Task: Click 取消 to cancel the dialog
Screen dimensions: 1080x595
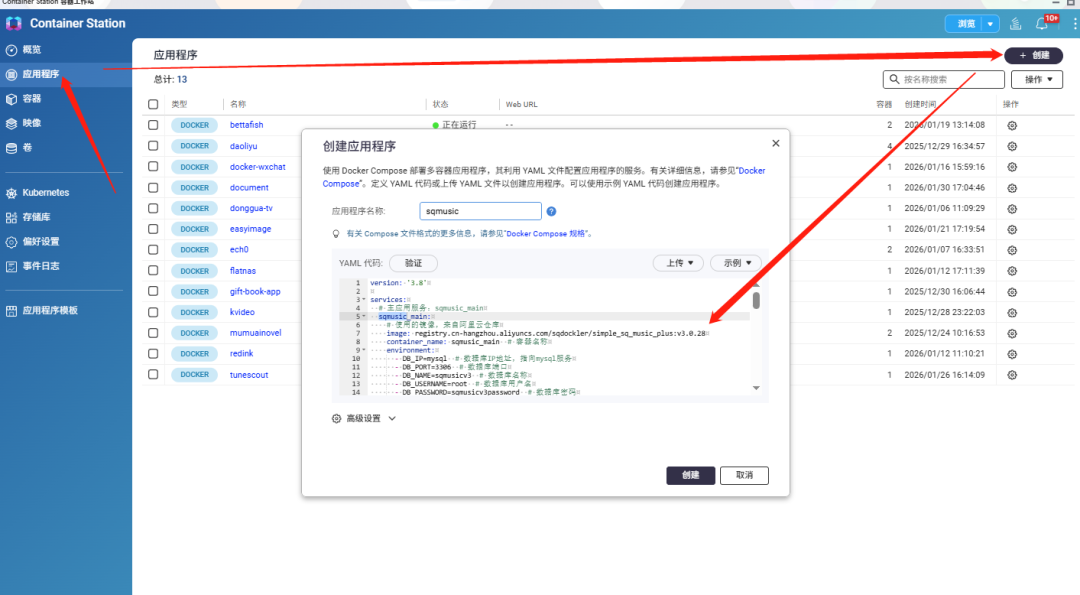Action: pos(744,476)
